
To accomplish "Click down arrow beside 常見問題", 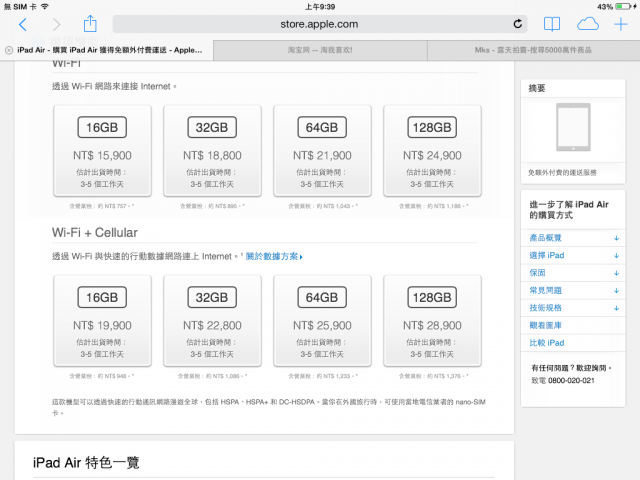I will click(616, 291).
